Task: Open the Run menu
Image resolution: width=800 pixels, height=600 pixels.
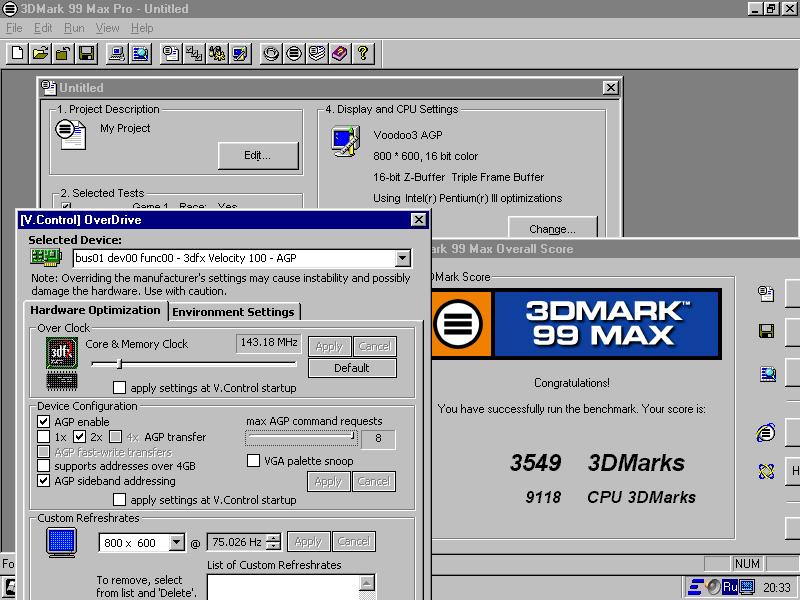Action: (74, 28)
